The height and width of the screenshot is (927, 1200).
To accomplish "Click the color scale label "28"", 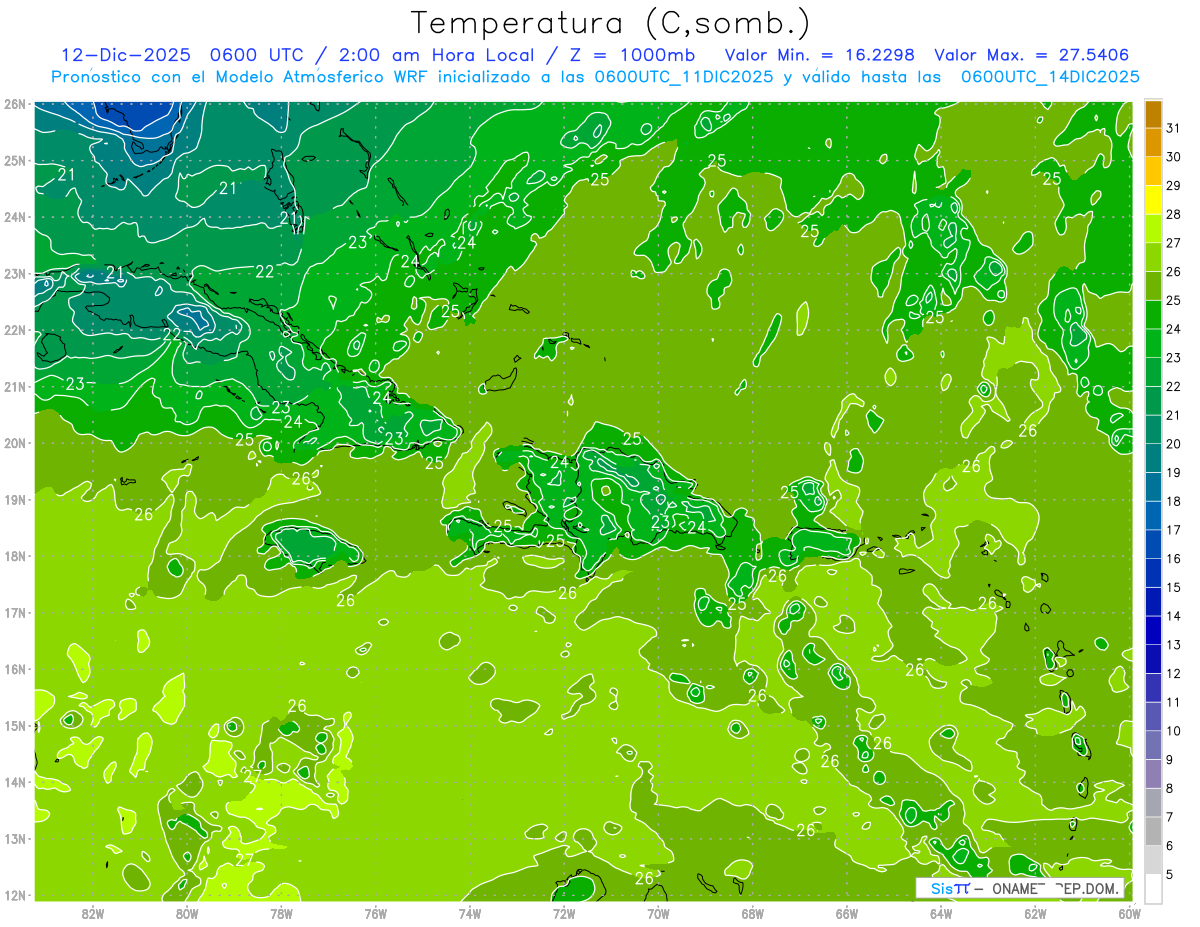I will (1174, 215).
